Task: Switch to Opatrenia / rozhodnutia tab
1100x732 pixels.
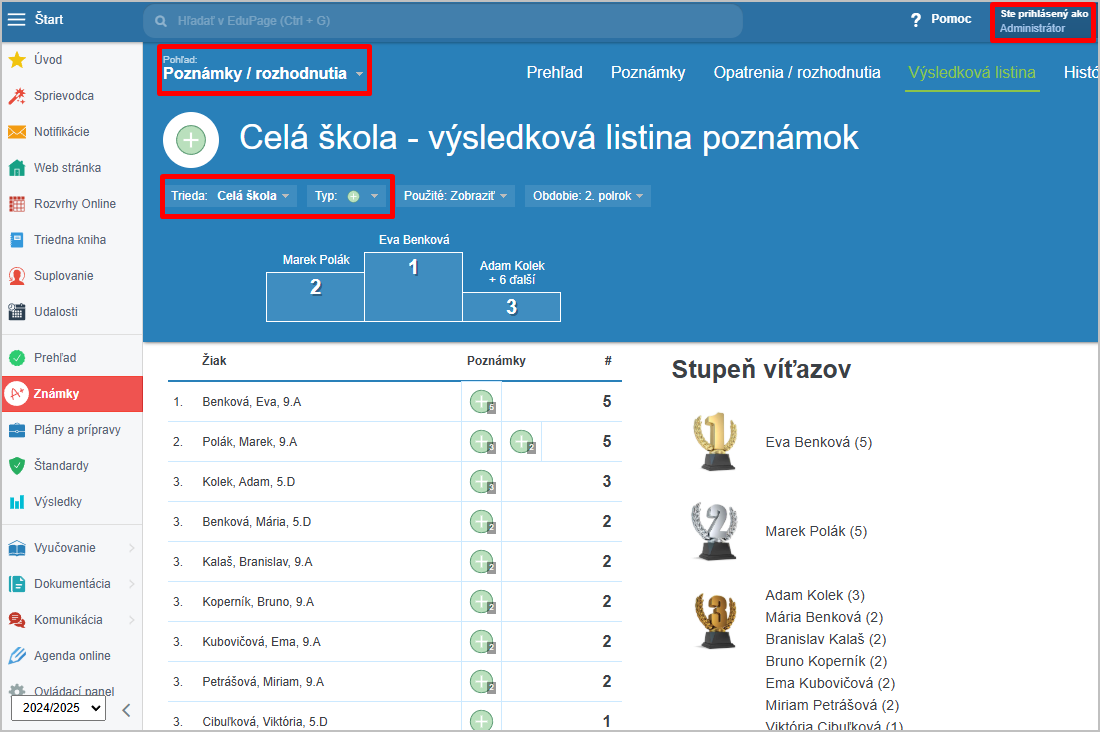Action: pos(797,72)
